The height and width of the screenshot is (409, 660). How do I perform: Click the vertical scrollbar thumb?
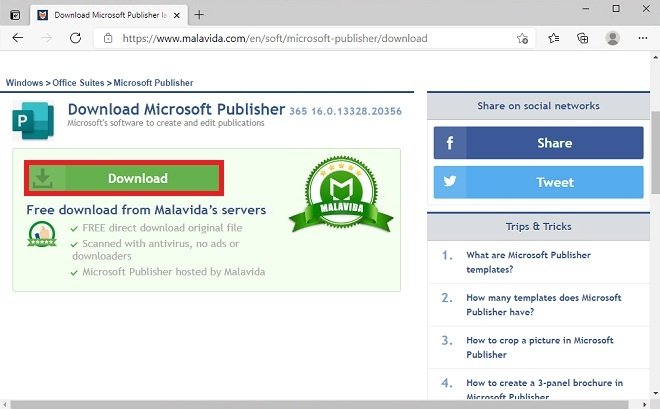(655, 152)
